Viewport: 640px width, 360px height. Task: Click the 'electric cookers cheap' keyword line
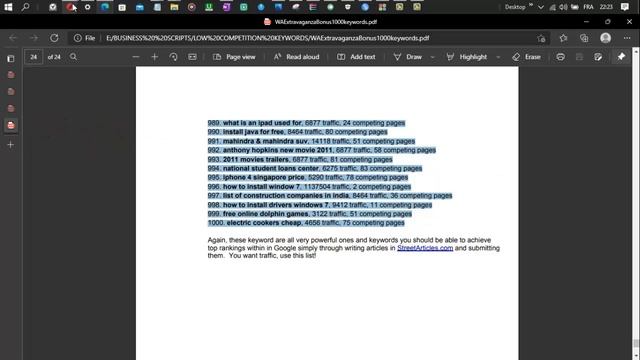[306, 223]
